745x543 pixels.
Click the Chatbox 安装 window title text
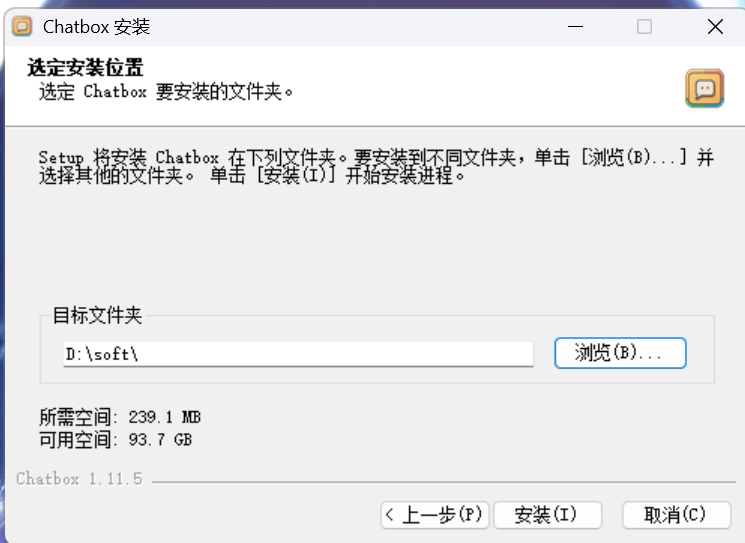[96, 27]
